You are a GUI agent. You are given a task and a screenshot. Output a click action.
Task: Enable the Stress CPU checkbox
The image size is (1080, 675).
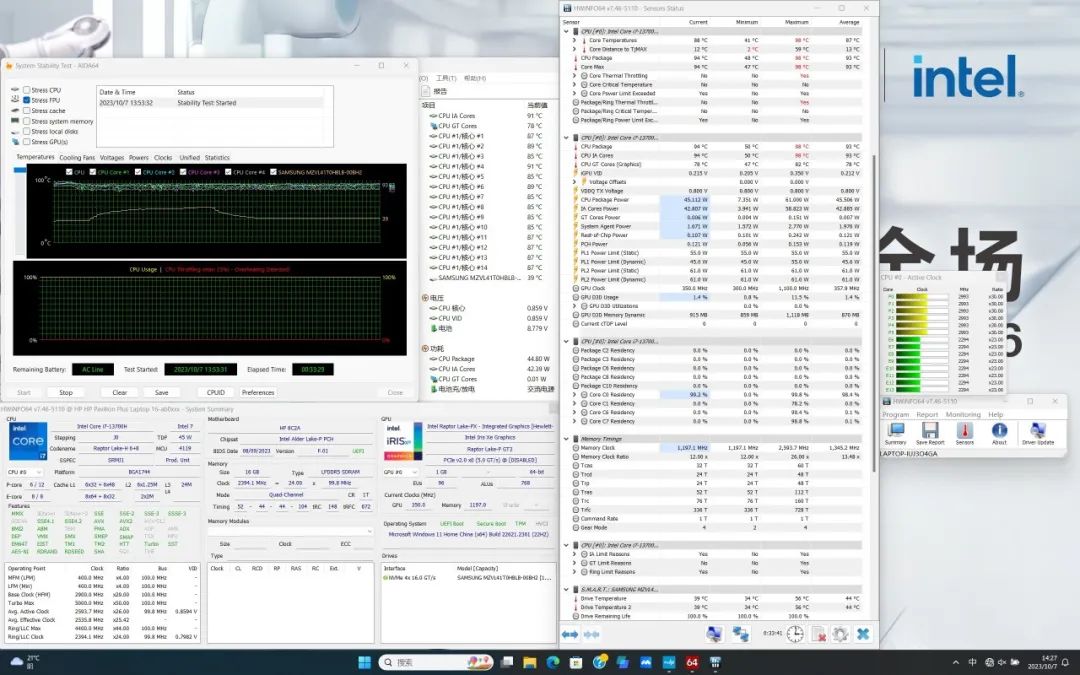pos(27,90)
